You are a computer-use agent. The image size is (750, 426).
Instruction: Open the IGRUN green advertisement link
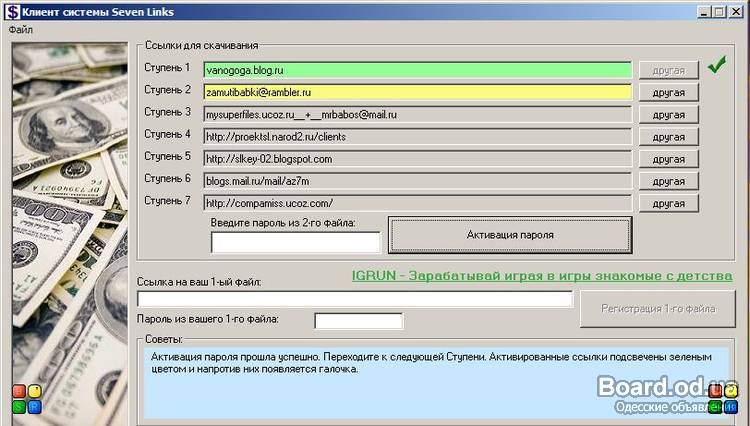tap(542, 275)
